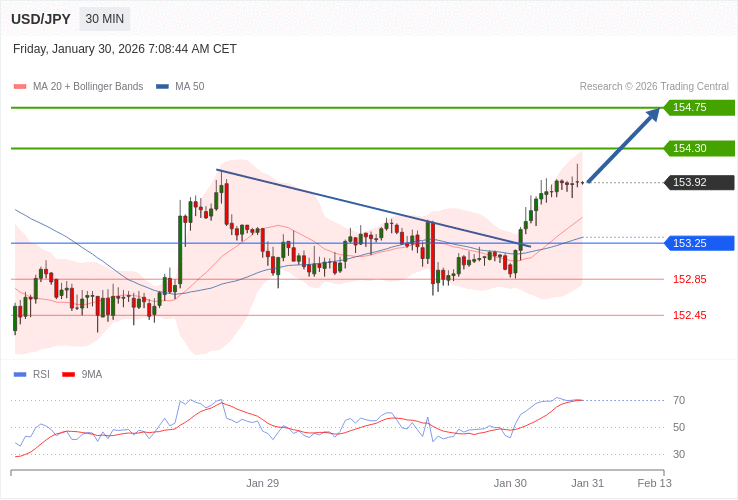Click the "MA 20 + Bollinger Bands" legend label
Viewport: 738px width, 500px height.
click(x=88, y=87)
